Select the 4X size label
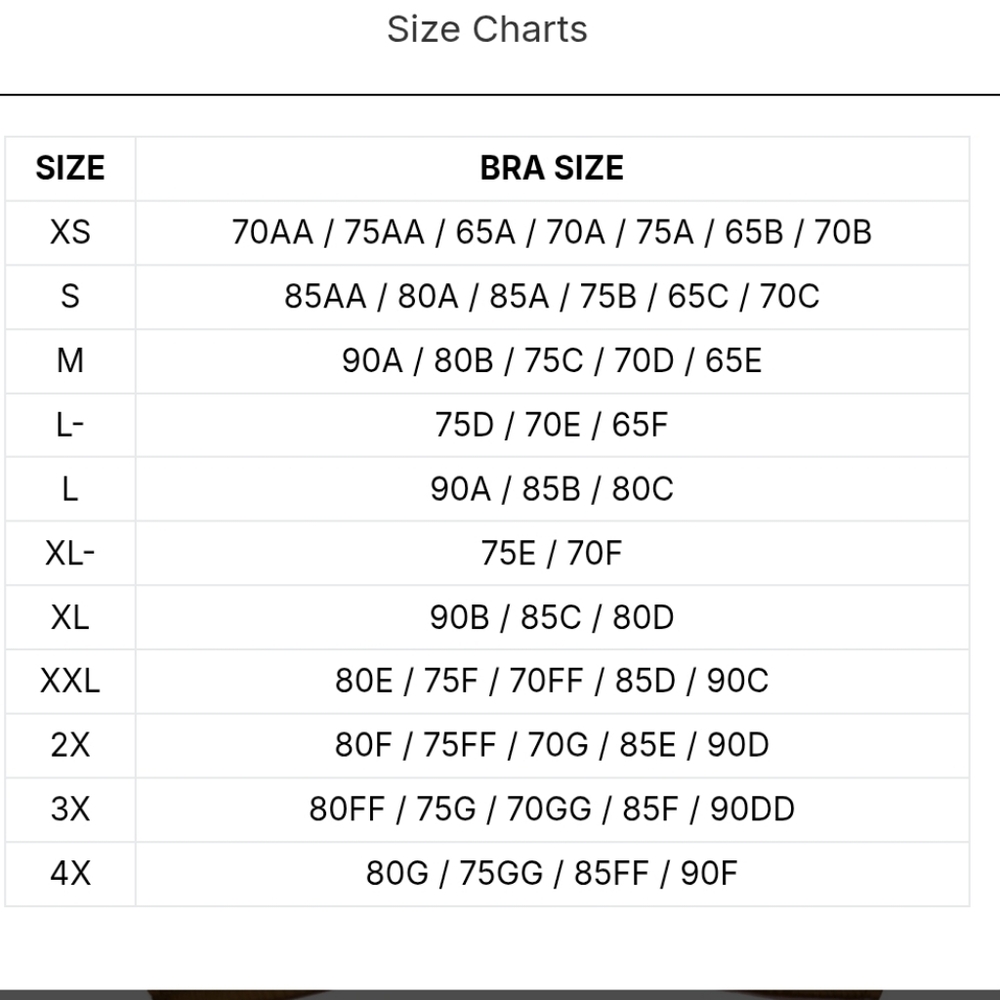Screen dimensions: 1000x1000 click(70, 873)
